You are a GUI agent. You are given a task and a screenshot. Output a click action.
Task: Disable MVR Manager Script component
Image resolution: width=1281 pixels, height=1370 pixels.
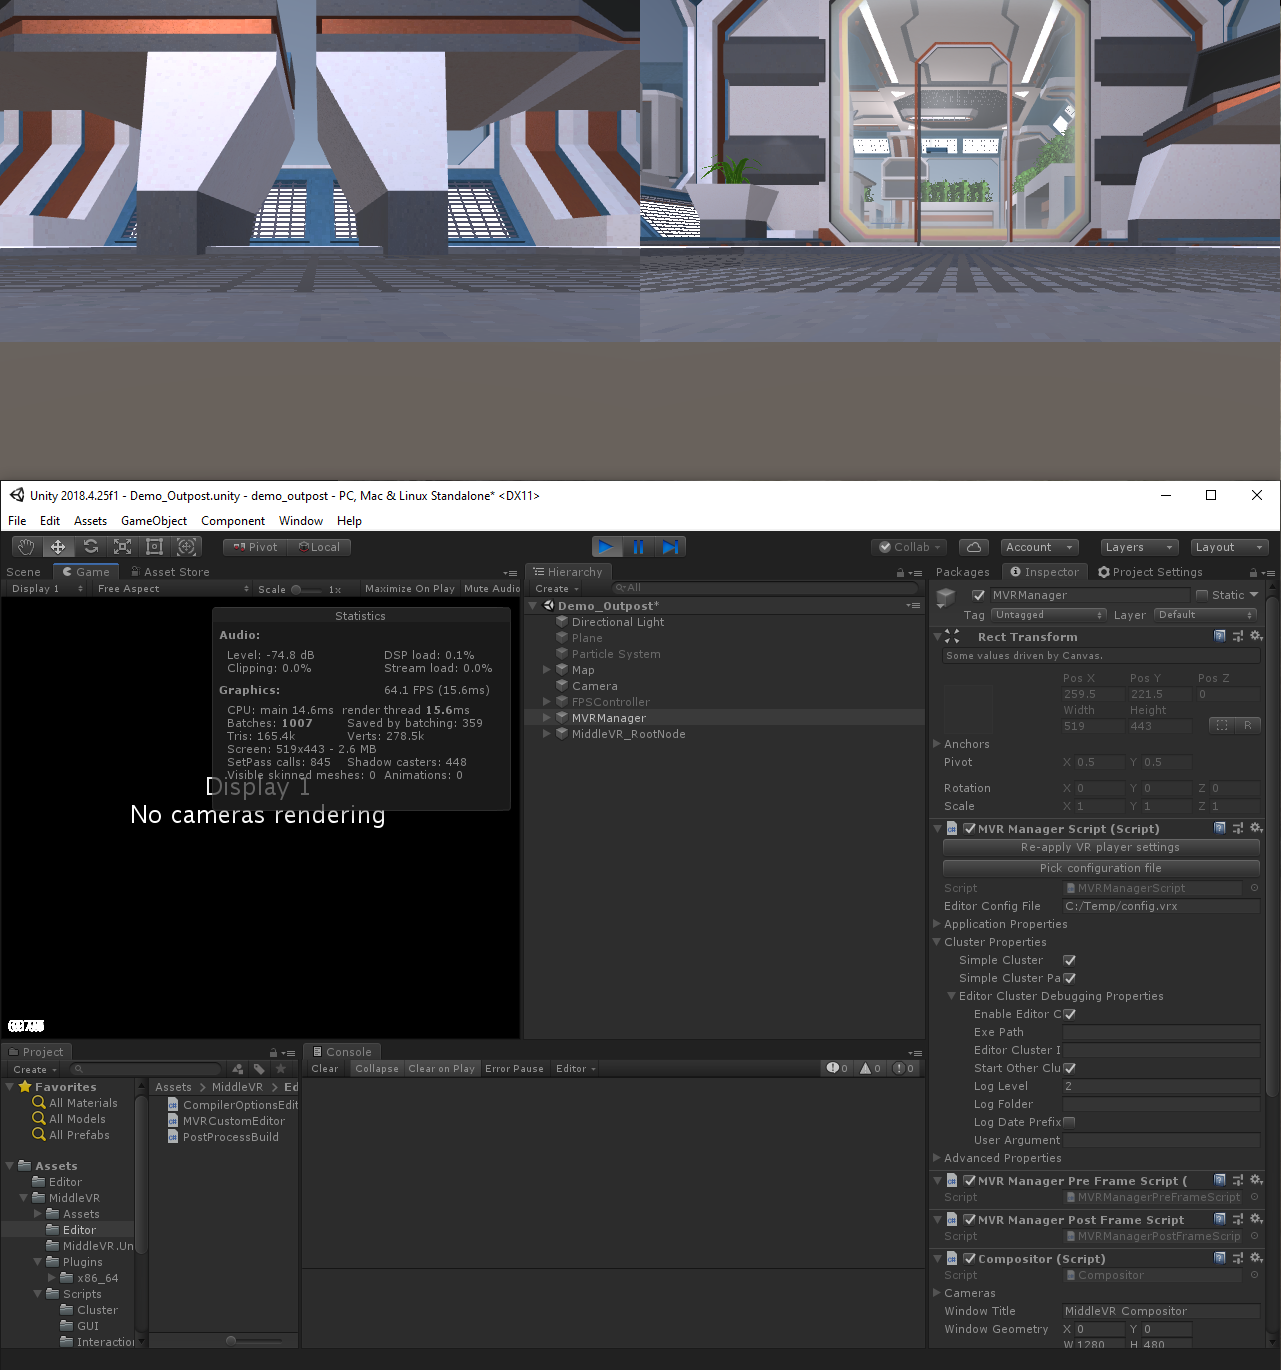[x=970, y=828]
